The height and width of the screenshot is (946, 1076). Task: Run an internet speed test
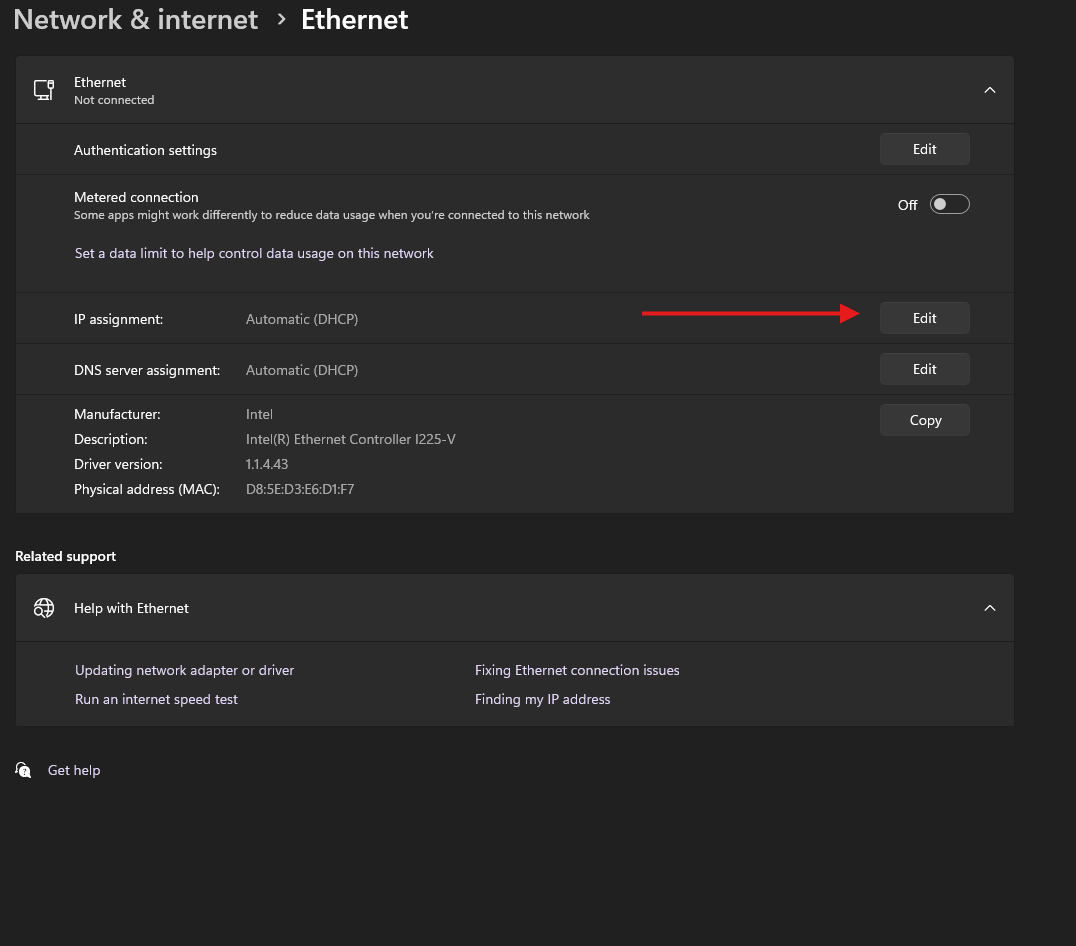tap(156, 699)
